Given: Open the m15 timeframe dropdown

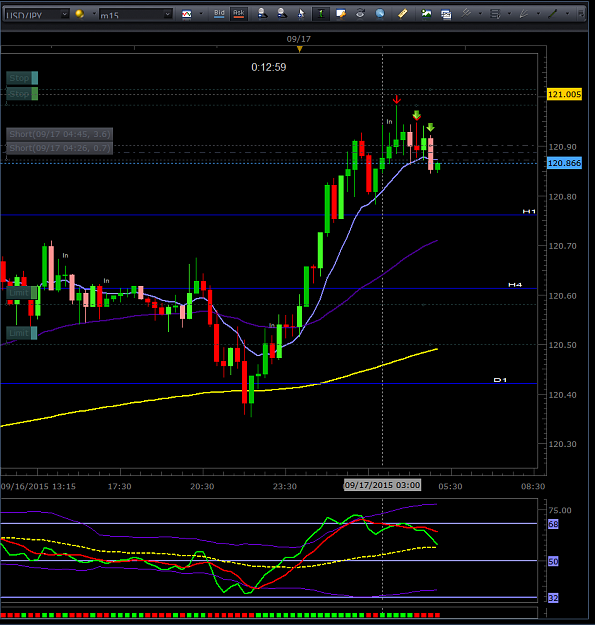Looking at the screenshot, I should click(x=168, y=14).
